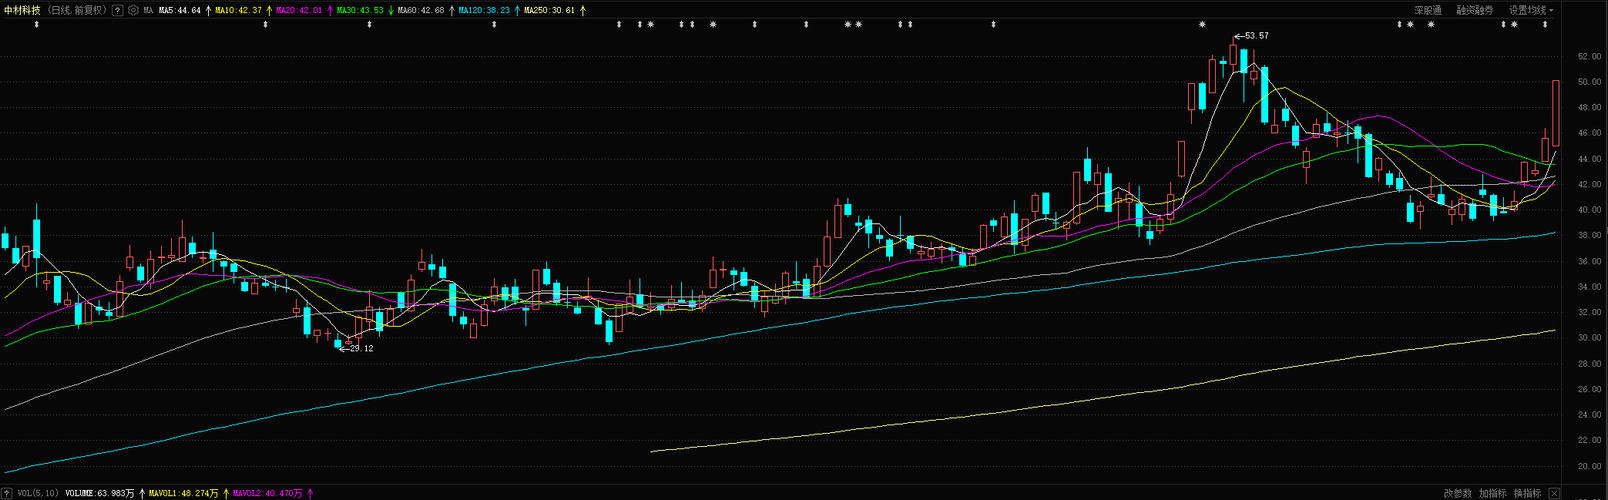Click the green MA30 down-arrow indicator
Viewport: 1608px width, 500px height.
click(x=391, y=10)
